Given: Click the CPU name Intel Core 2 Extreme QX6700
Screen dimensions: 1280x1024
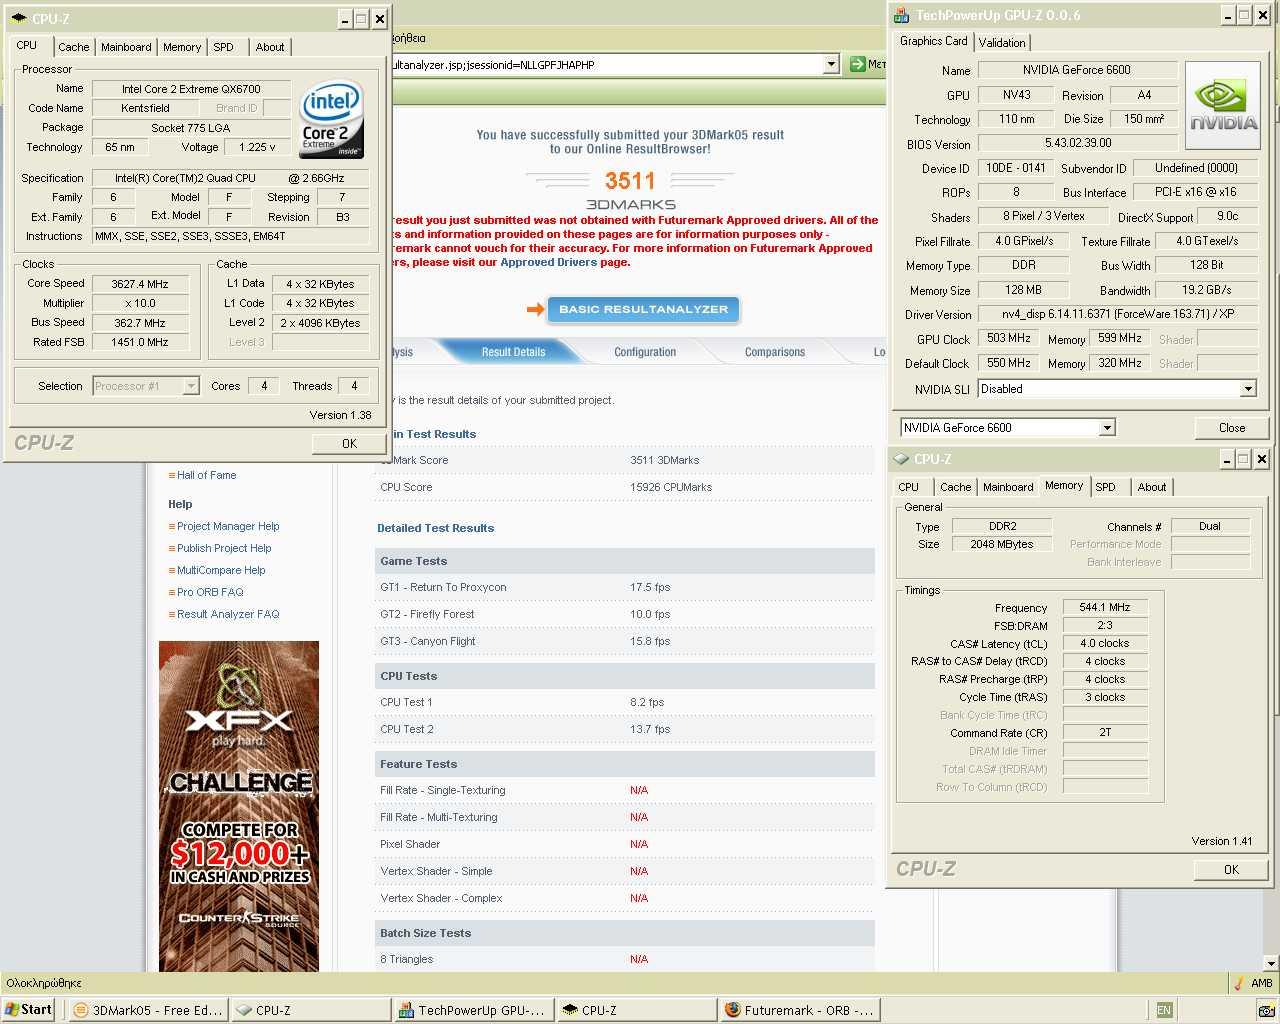Looking at the screenshot, I should (x=191, y=89).
